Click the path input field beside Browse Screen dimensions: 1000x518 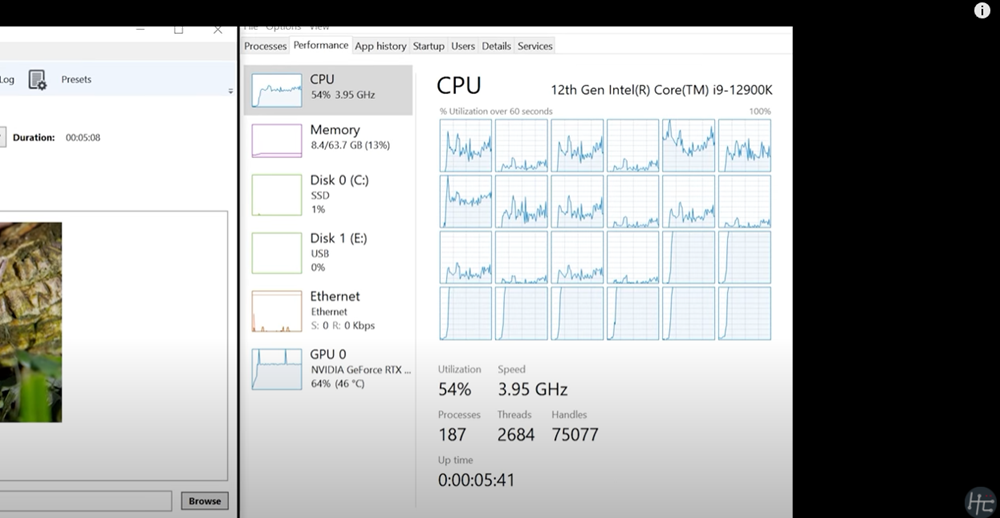point(85,501)
